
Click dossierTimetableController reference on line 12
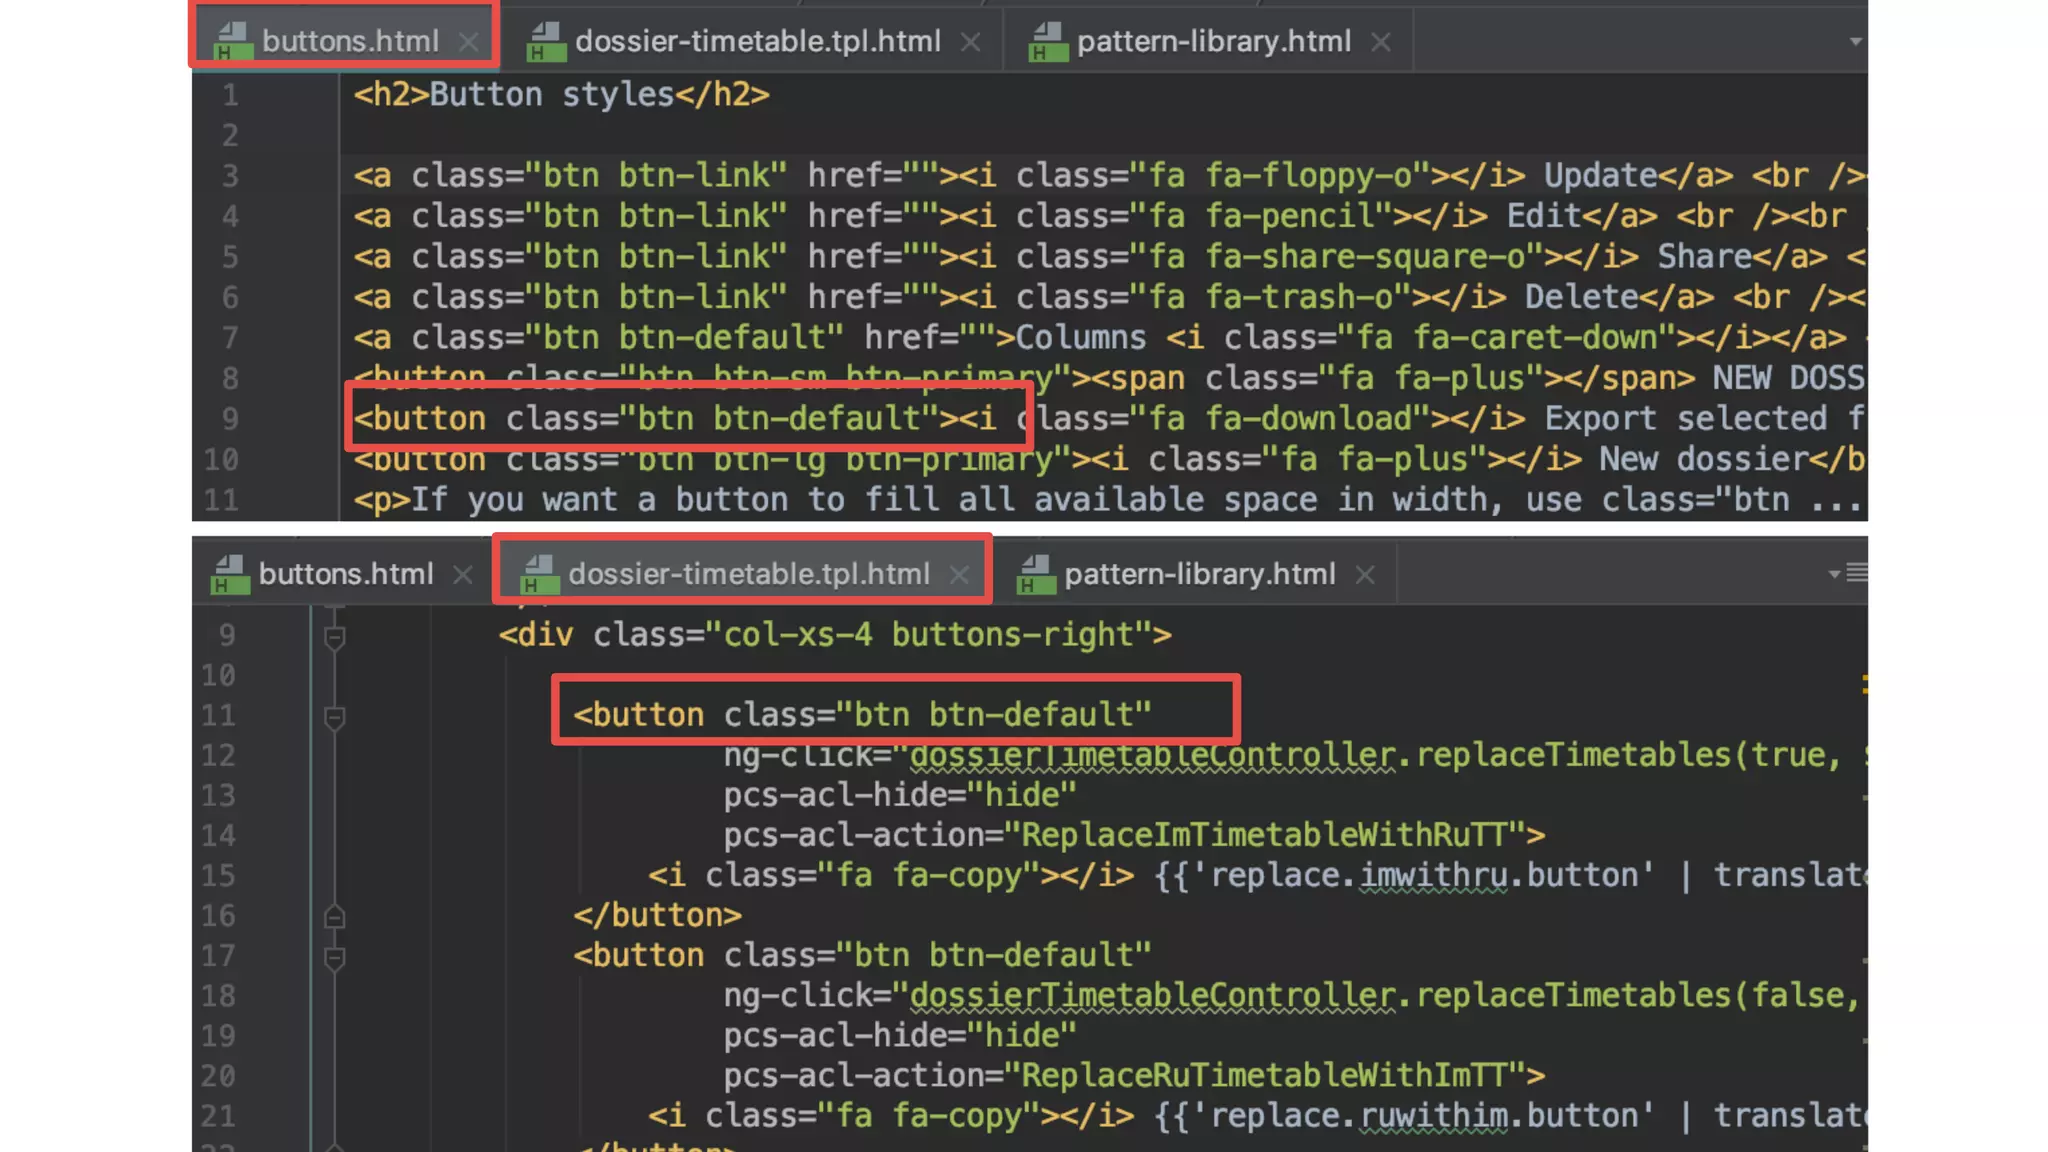point(1152,756)
